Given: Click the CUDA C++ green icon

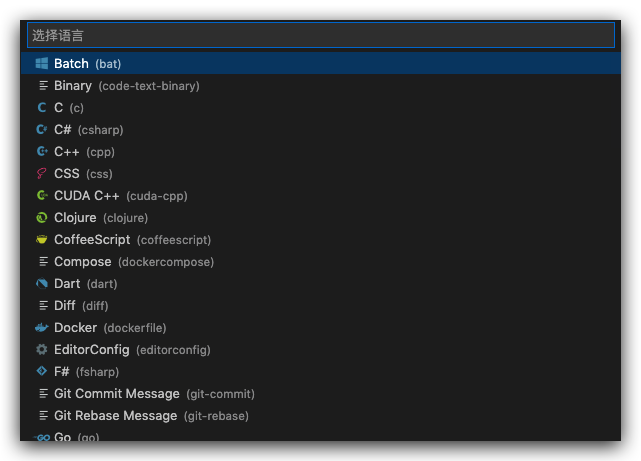Looking at the screenshot, I should point(42,195).
